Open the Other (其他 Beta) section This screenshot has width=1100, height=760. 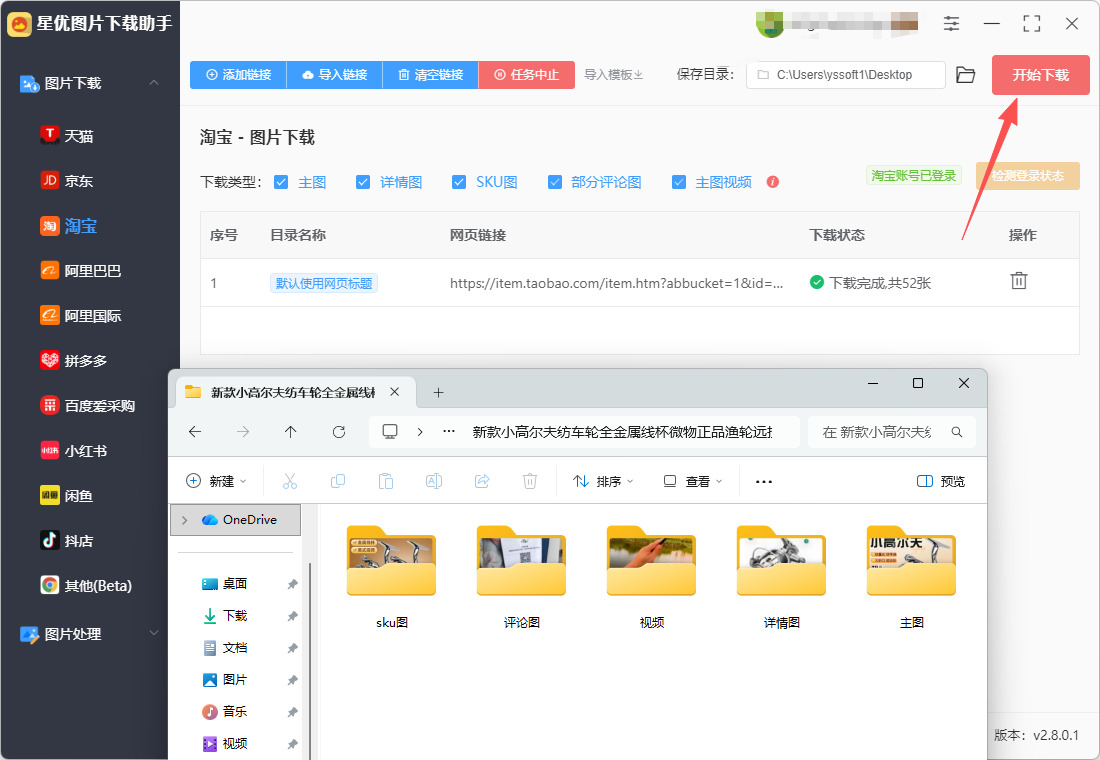tap(86, 585)
